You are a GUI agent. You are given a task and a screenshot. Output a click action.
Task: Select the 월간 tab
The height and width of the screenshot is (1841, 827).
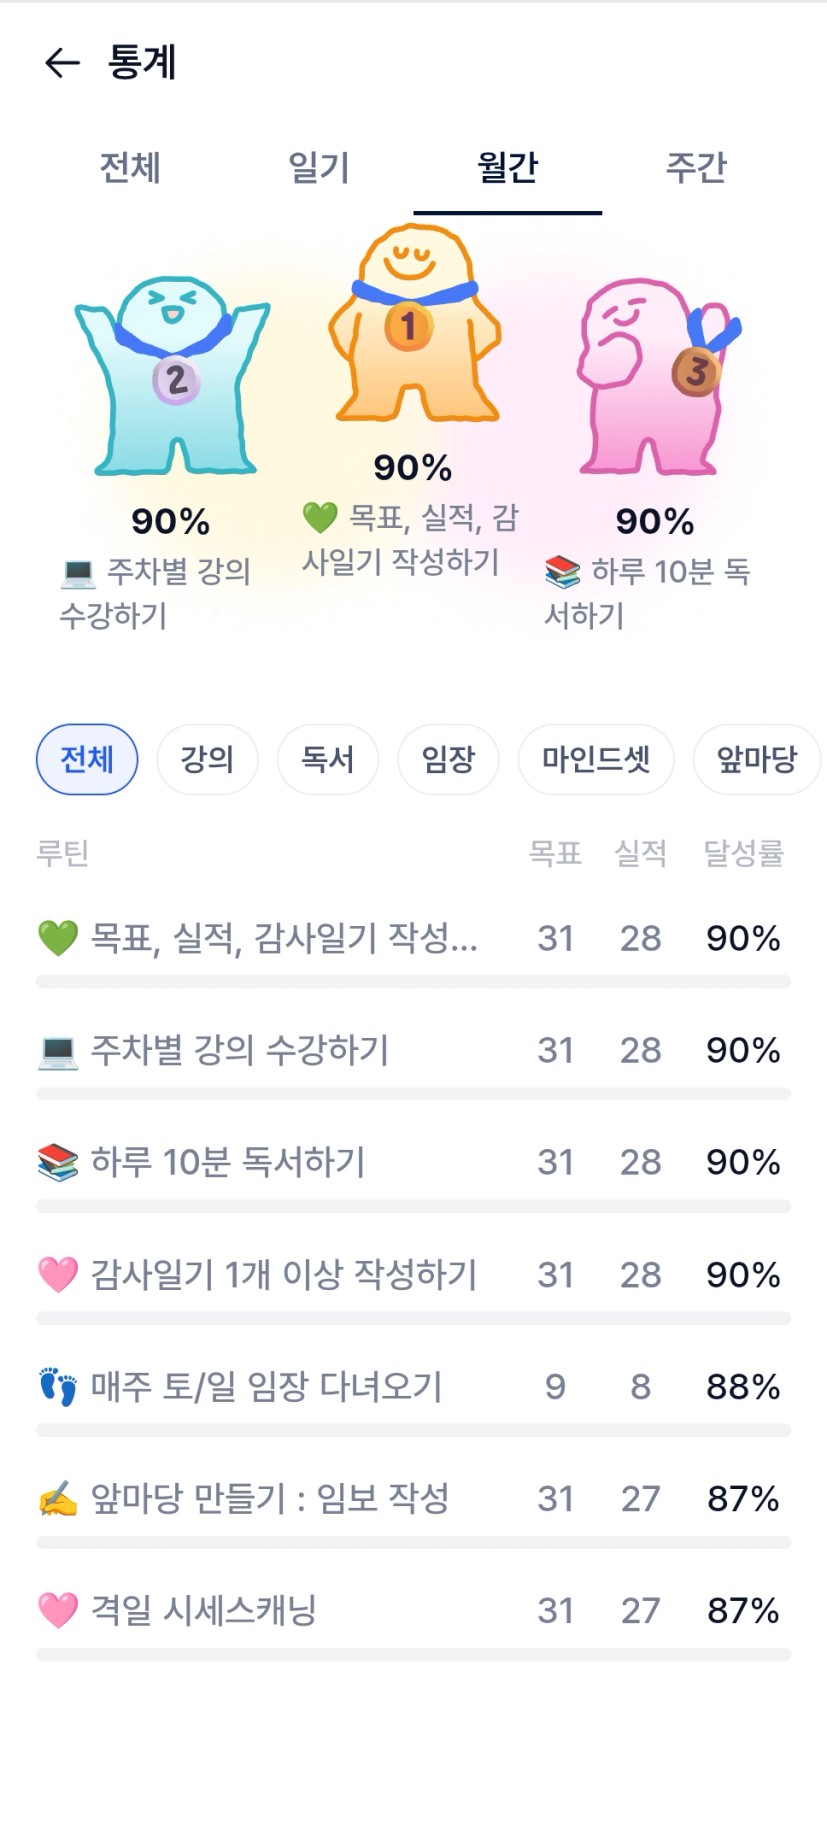tap(507, 167)
